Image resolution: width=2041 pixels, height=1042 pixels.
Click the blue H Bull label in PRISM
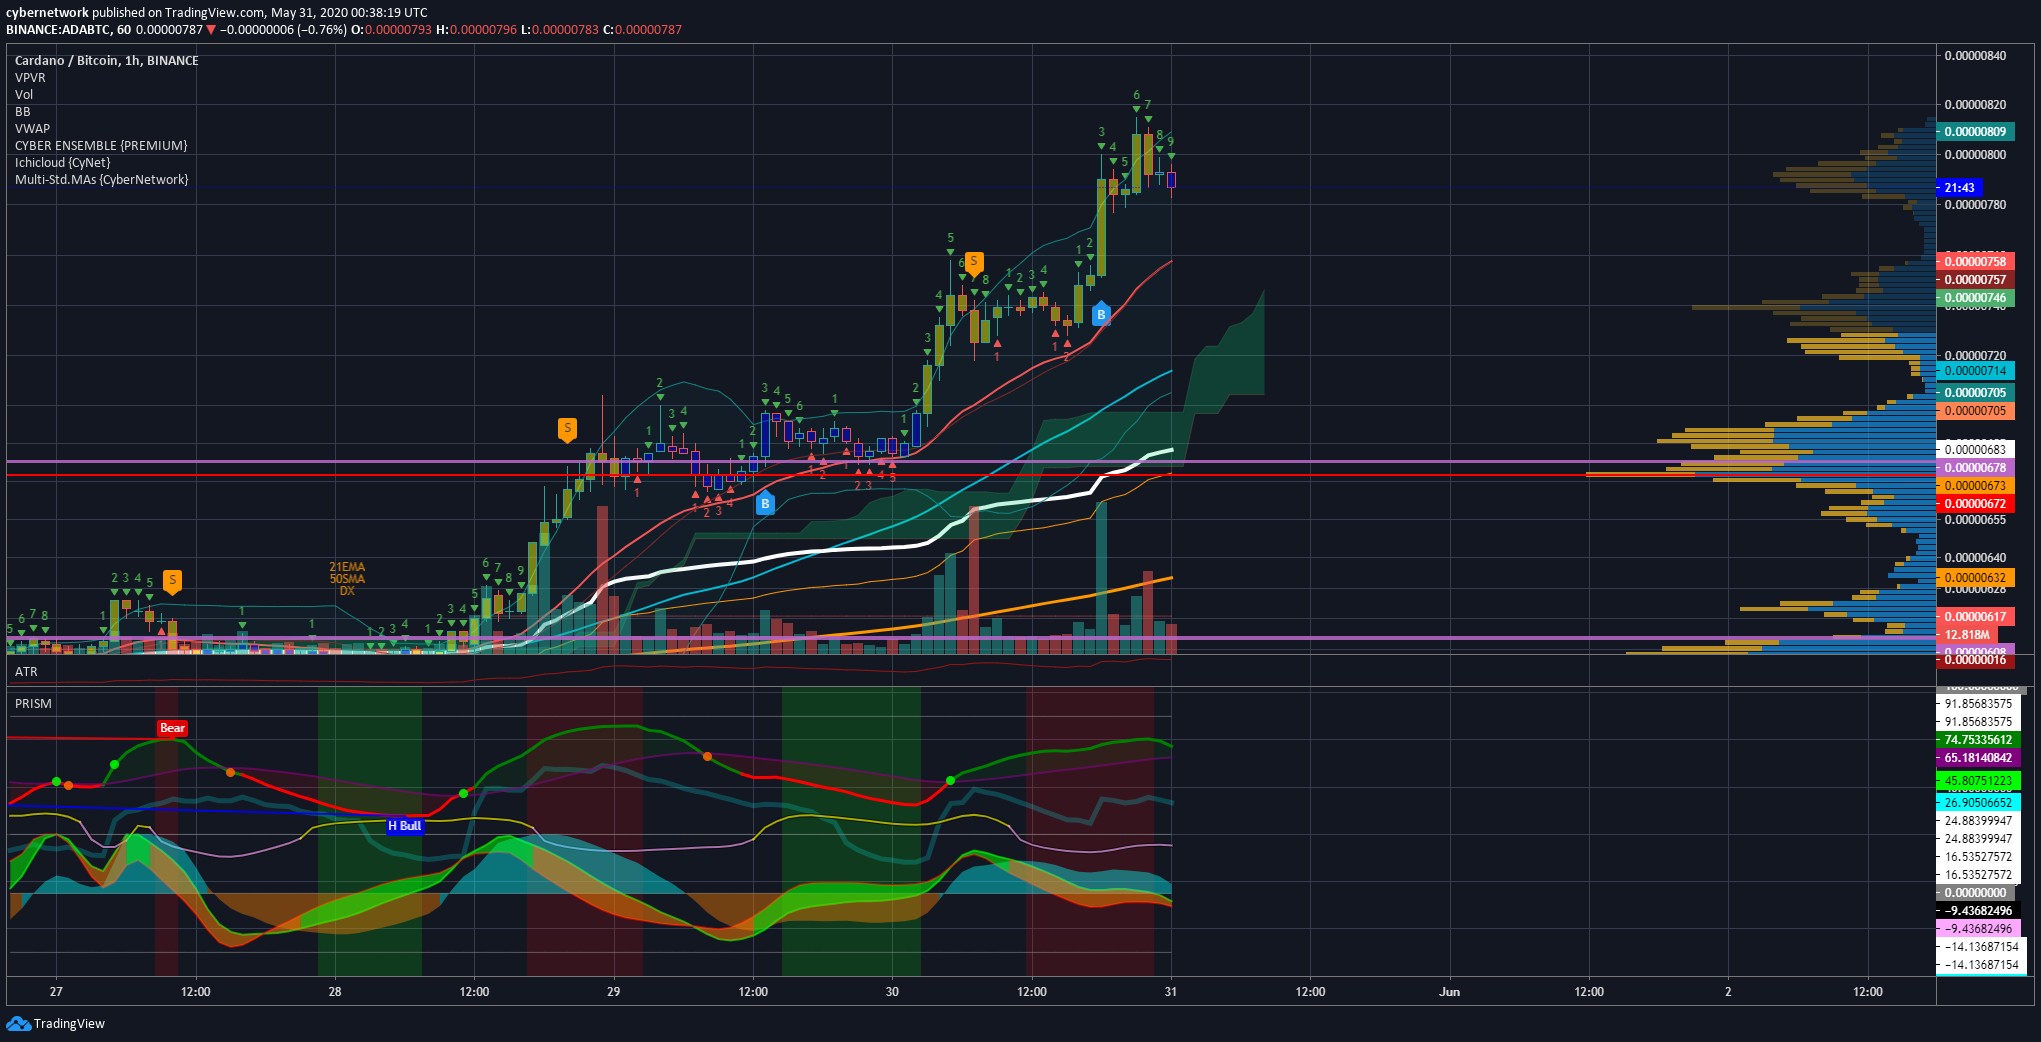coord(405,826)
